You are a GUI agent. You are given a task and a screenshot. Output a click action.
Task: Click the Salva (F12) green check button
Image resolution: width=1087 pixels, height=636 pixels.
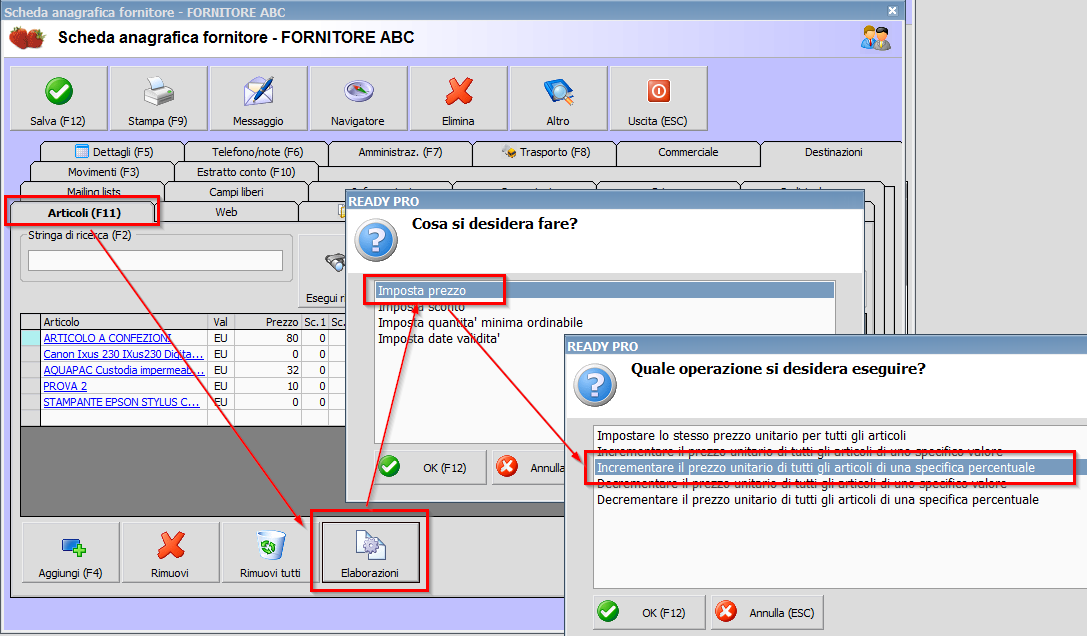tap(58, 98)
